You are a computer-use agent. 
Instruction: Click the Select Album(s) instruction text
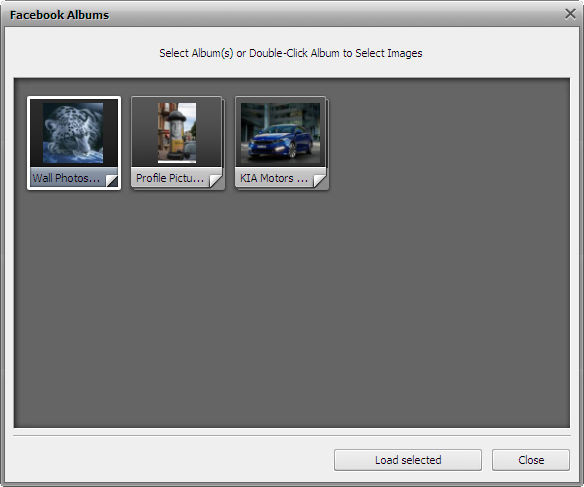[x=291, y=53]
